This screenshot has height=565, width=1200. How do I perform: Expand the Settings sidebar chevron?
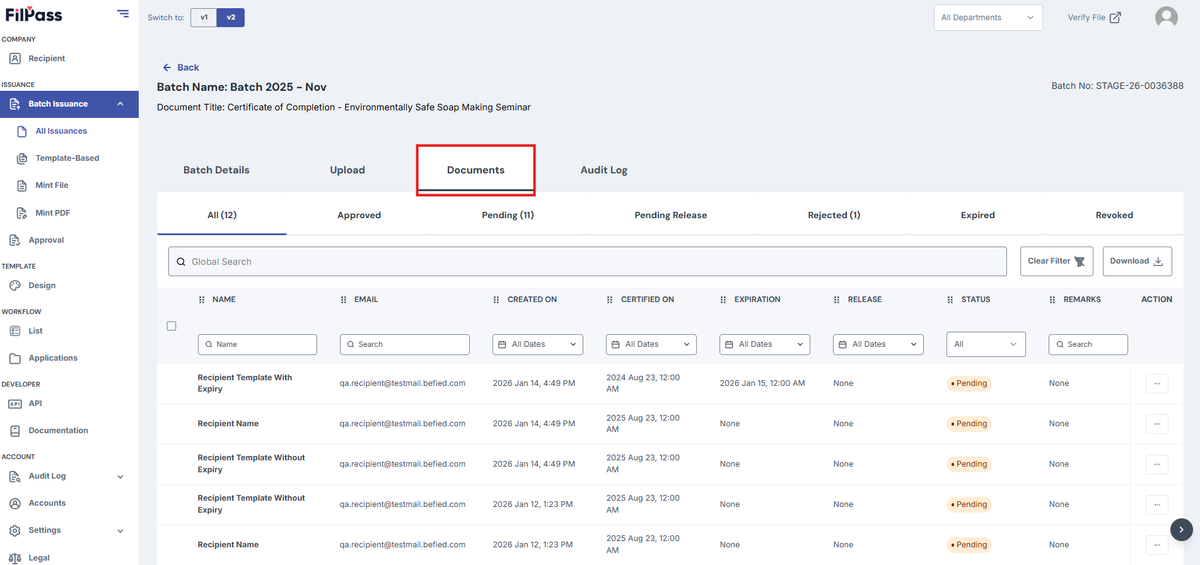point(120,531)
